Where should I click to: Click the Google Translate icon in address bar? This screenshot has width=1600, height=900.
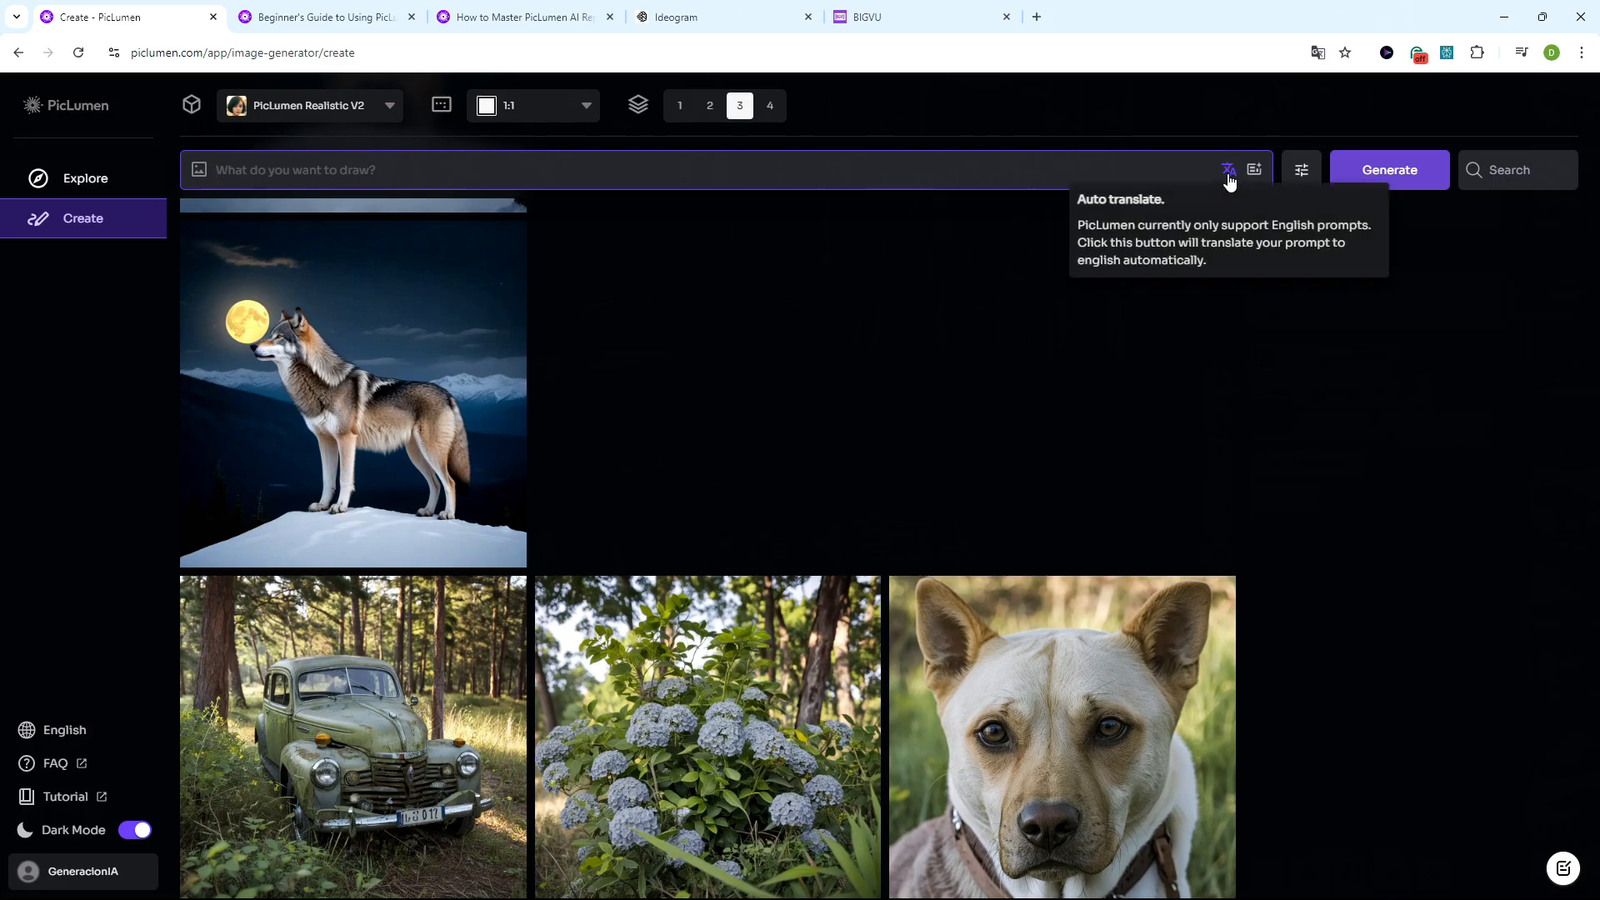click(1318, 53)
